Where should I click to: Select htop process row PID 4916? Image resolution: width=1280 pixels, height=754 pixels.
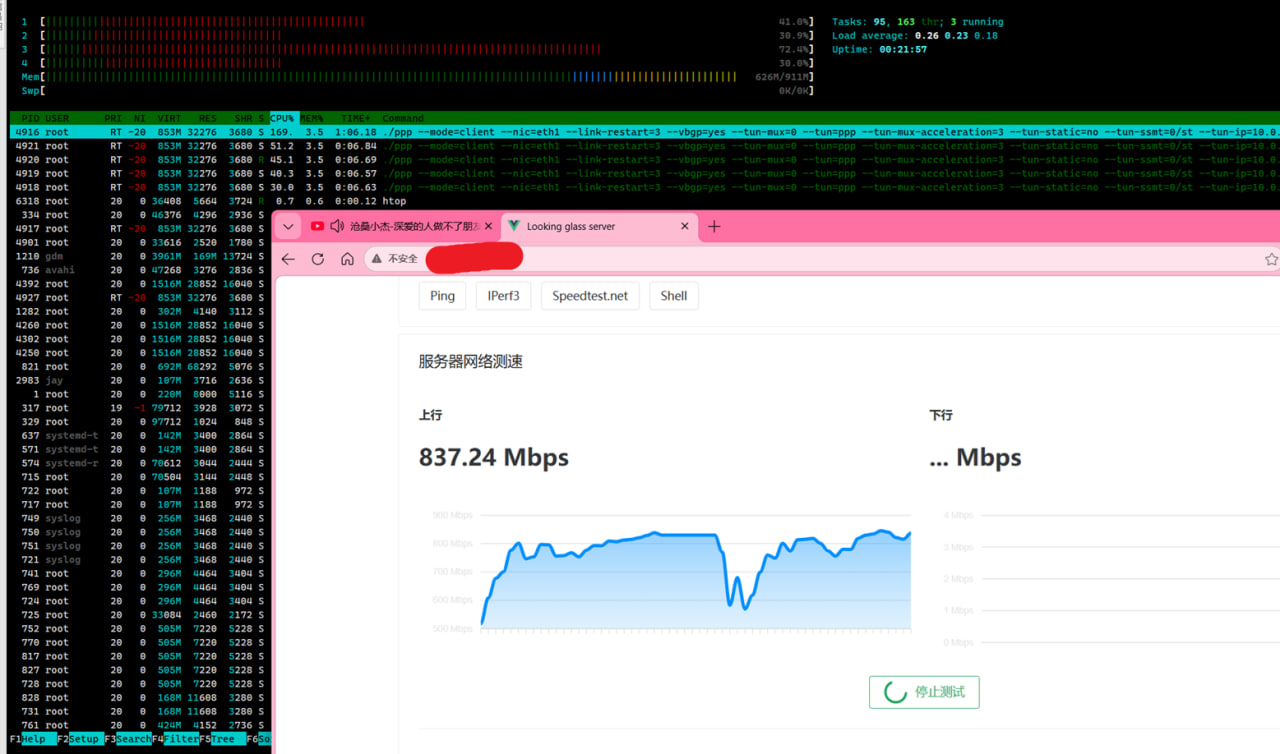[x=645, y=132]
